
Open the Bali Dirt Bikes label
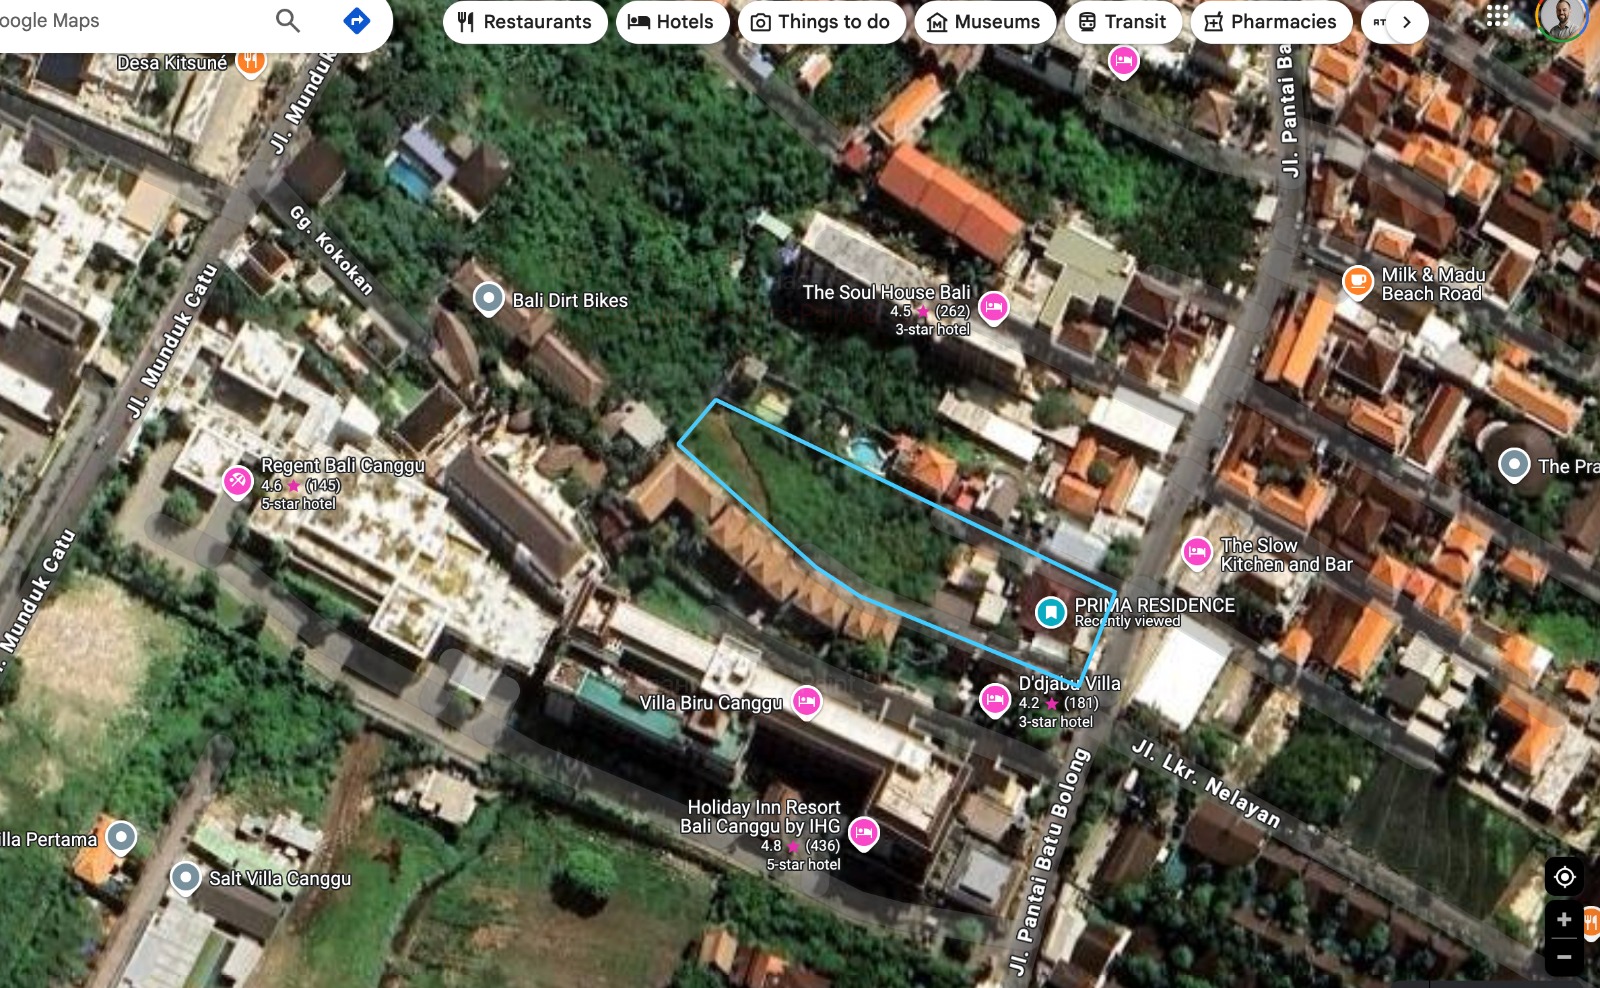tap(570, 300)
